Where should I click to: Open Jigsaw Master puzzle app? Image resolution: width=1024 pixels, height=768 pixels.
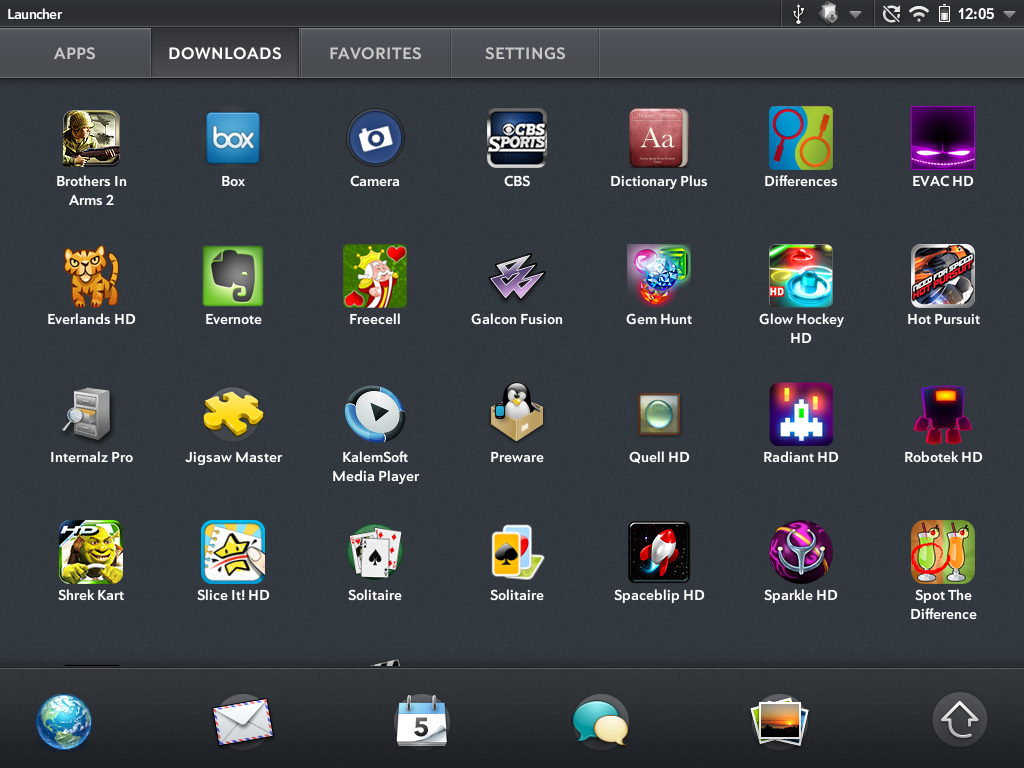click(233, 413)
